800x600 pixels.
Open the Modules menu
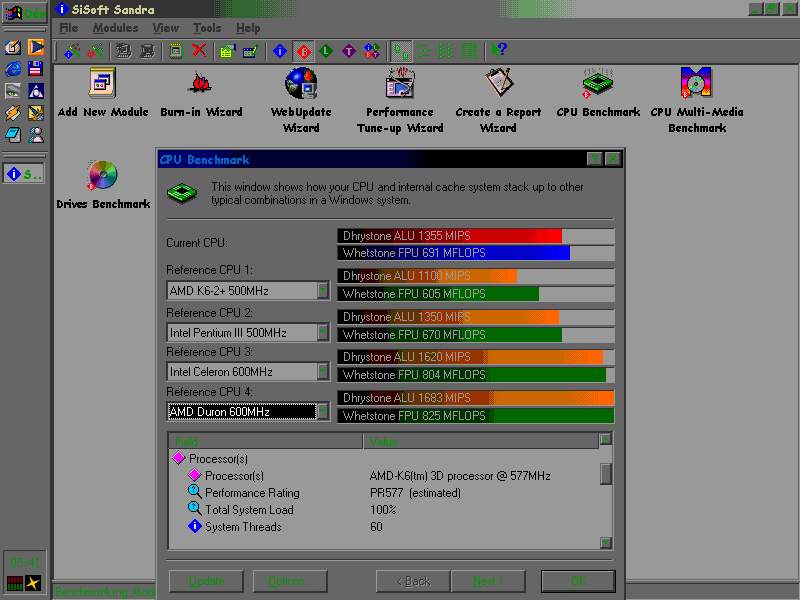115,28
